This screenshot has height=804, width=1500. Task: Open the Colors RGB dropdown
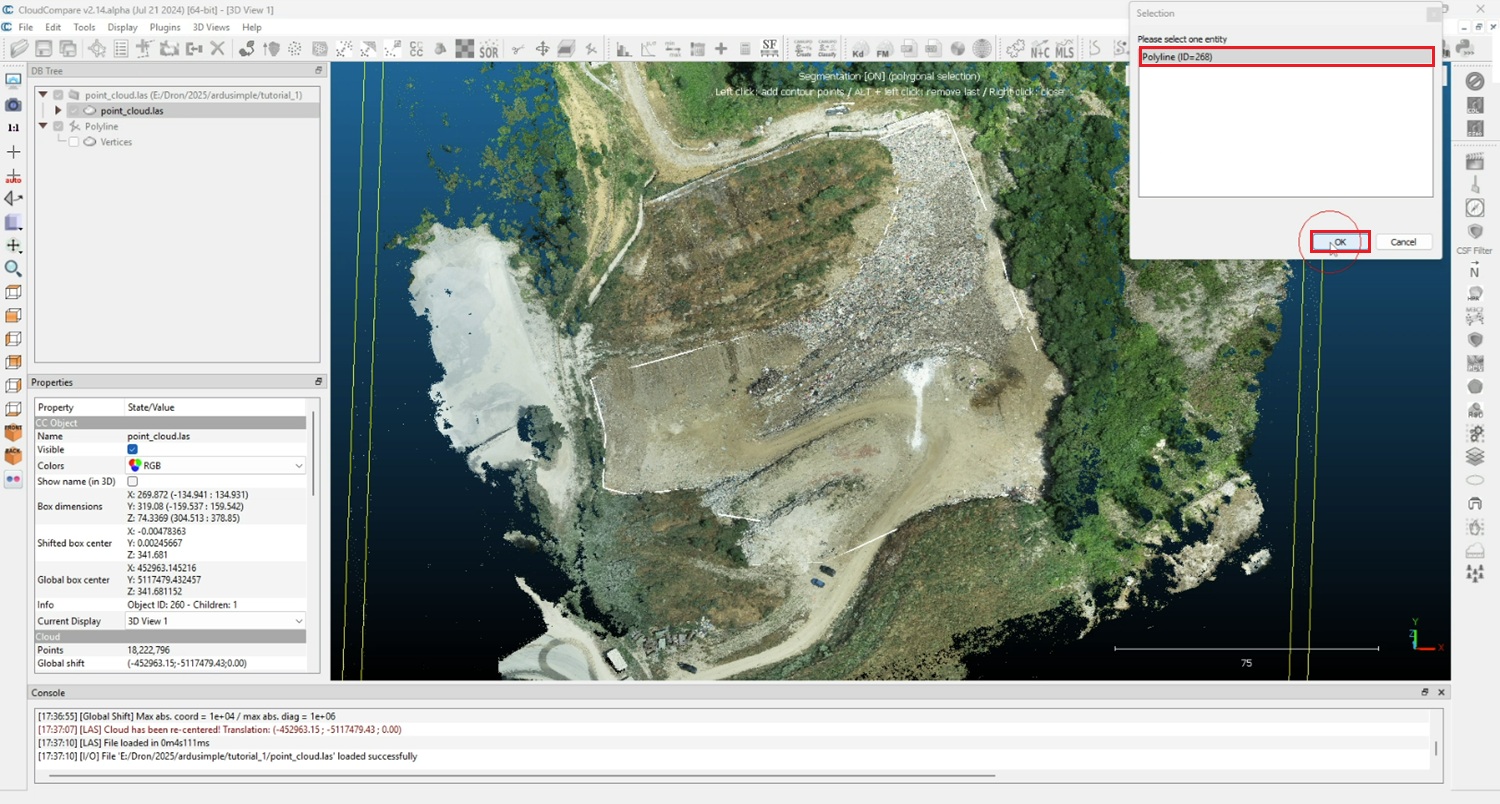point(215,466)
